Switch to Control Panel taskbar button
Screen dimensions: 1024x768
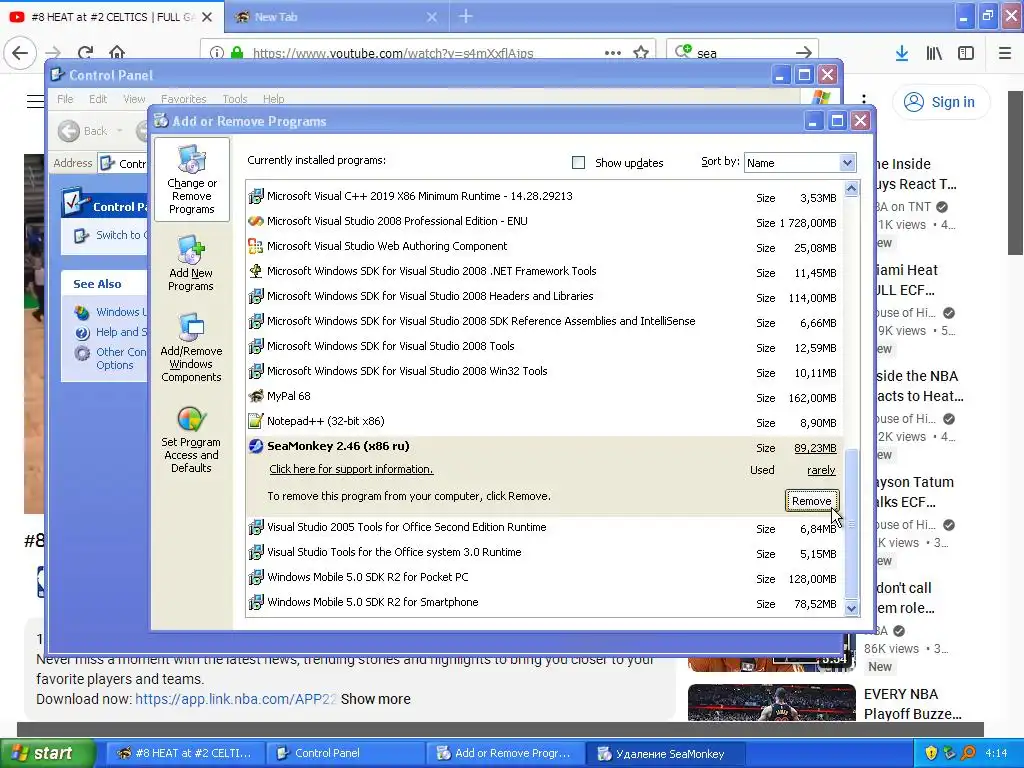(345, 753)
